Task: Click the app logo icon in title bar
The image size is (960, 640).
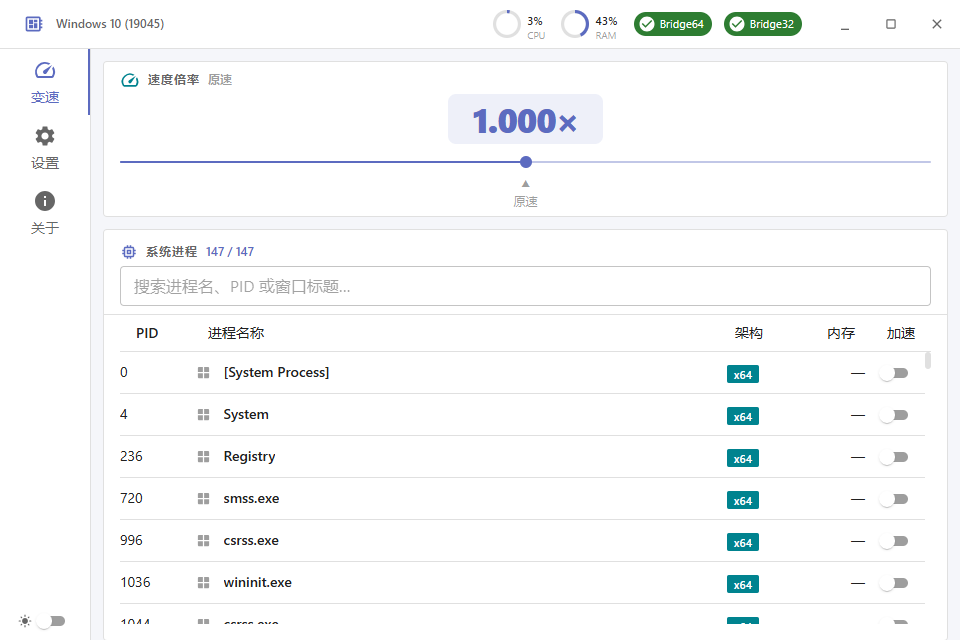Action: pyautogui.click(x=34, y=24)
